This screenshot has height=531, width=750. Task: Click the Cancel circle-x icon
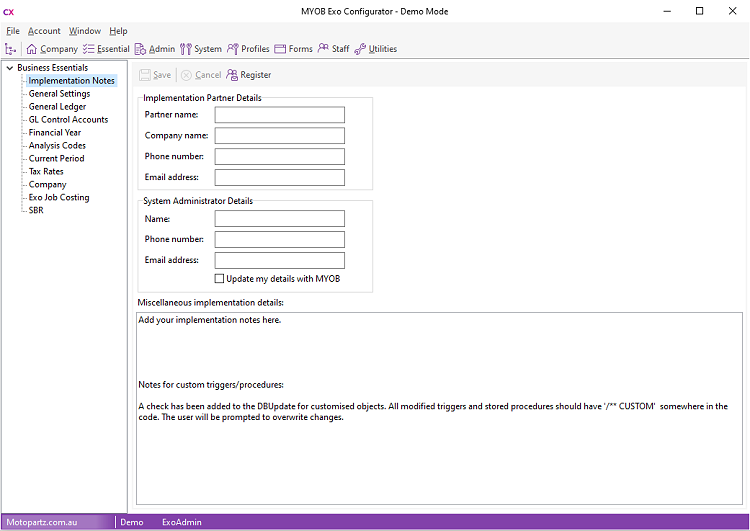tap(187, 75)
